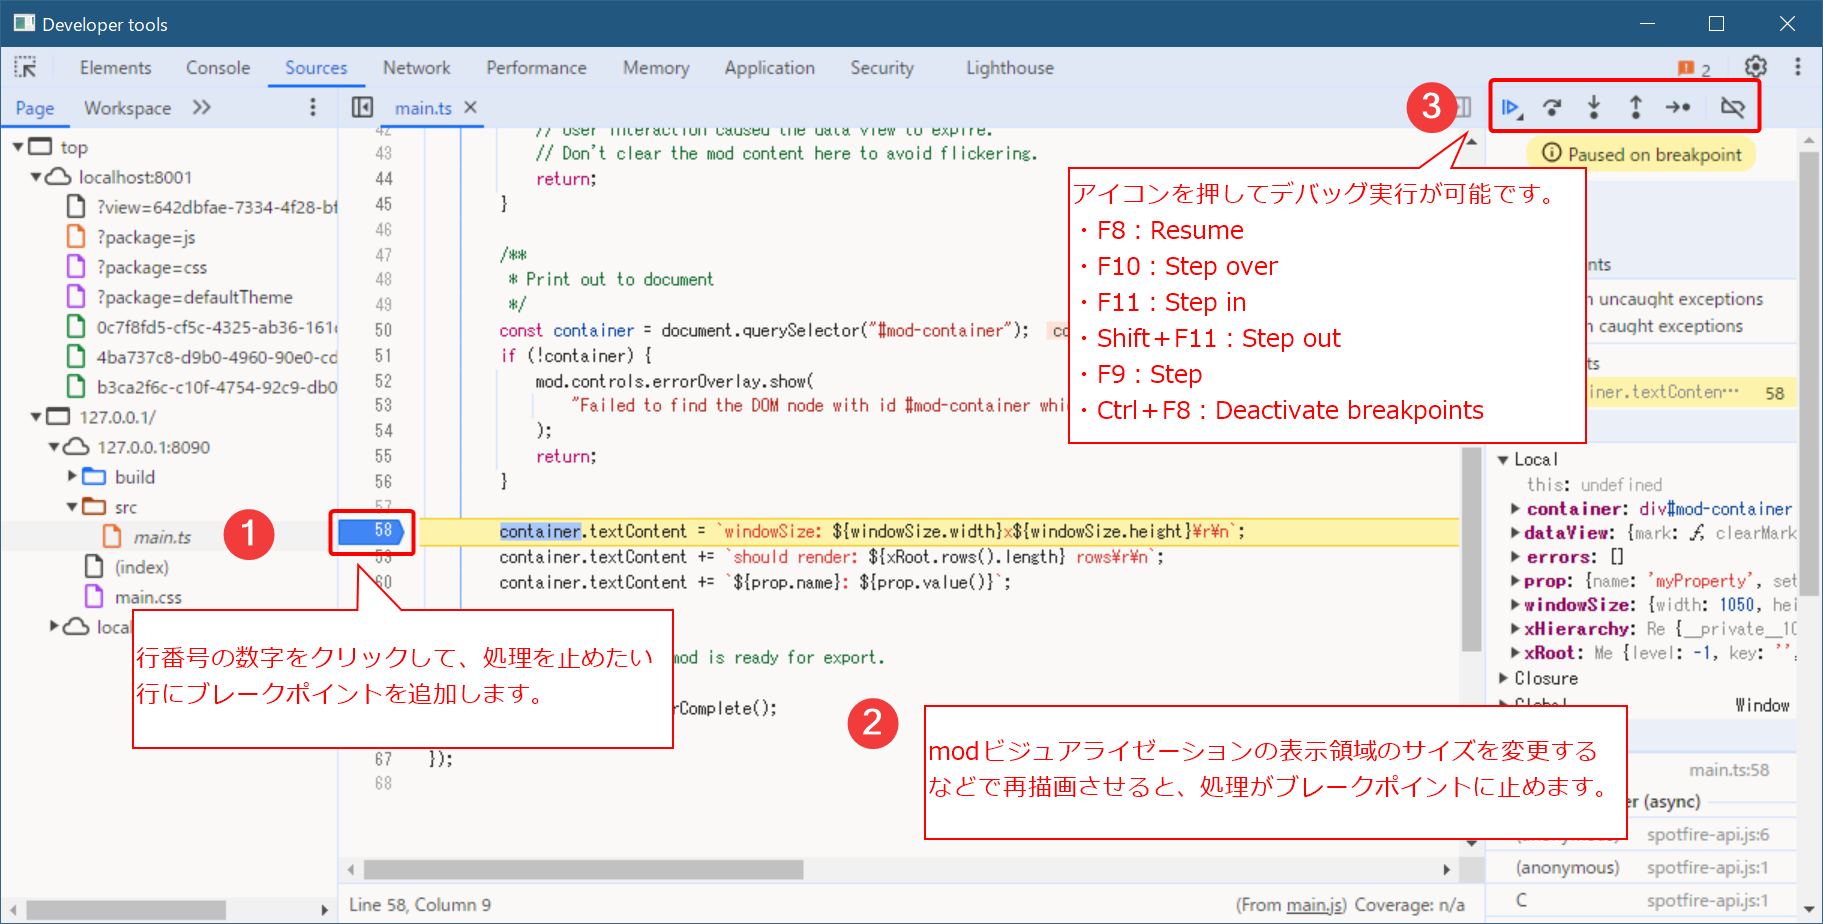Expand the errors scope variable
Screen dimensions: 1823x924
click(1516, 557)
